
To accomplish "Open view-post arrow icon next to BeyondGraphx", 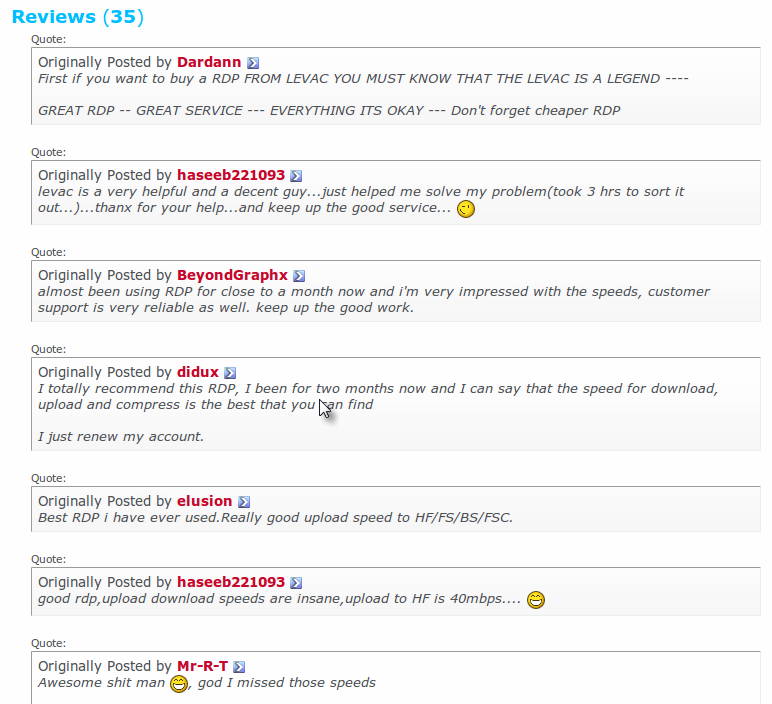I will click(x=299, y=276).
